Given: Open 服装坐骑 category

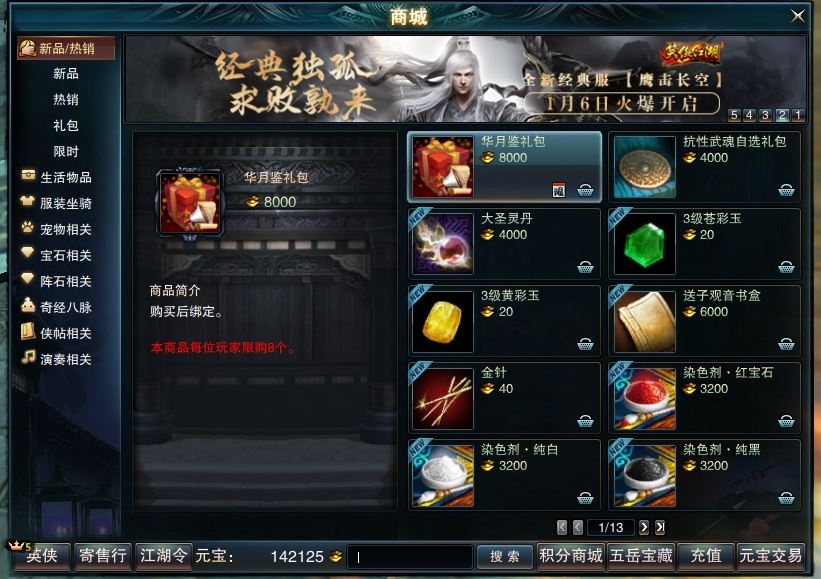Looking at the screenshot, I should click(x=57, y=203).
